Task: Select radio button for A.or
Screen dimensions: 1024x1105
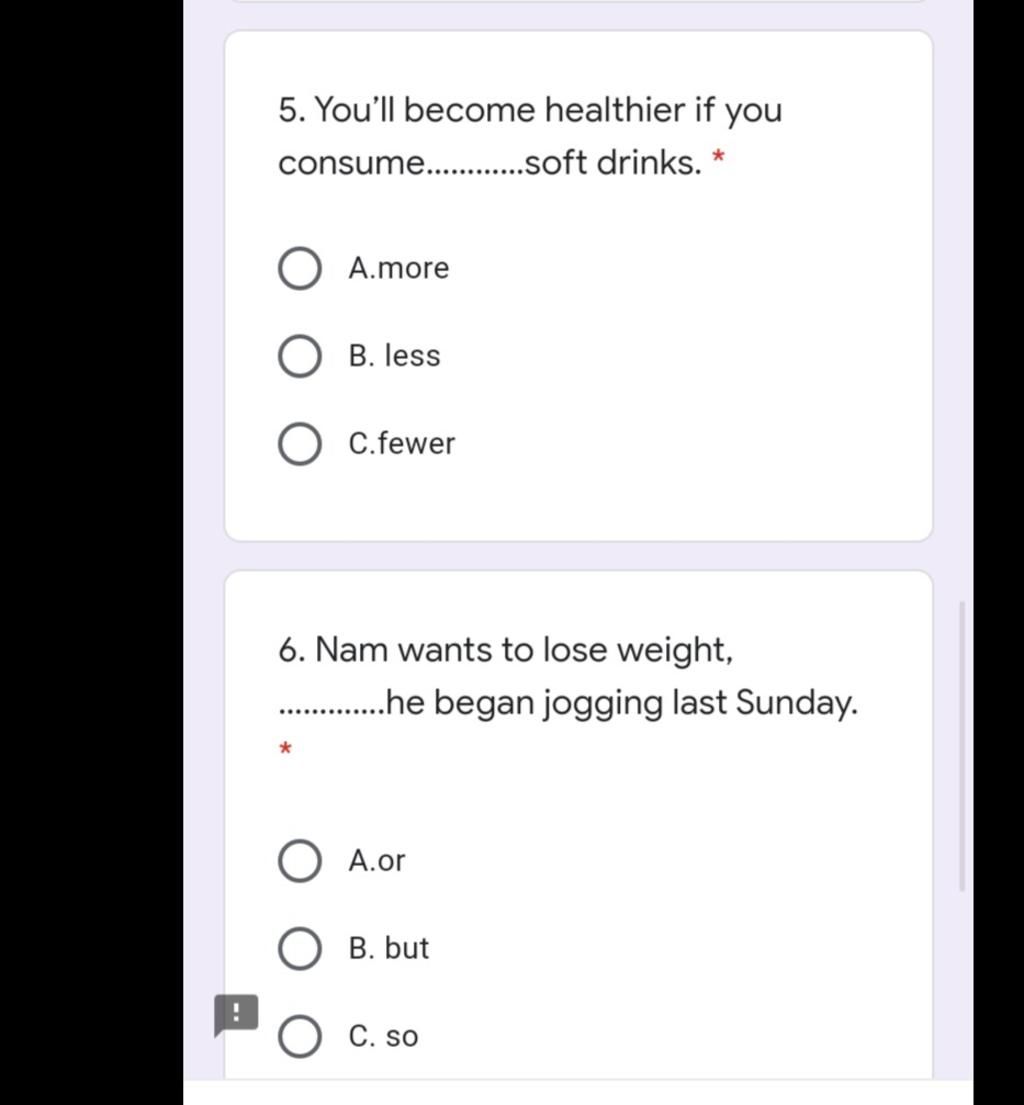Action: tap(300, 860)
